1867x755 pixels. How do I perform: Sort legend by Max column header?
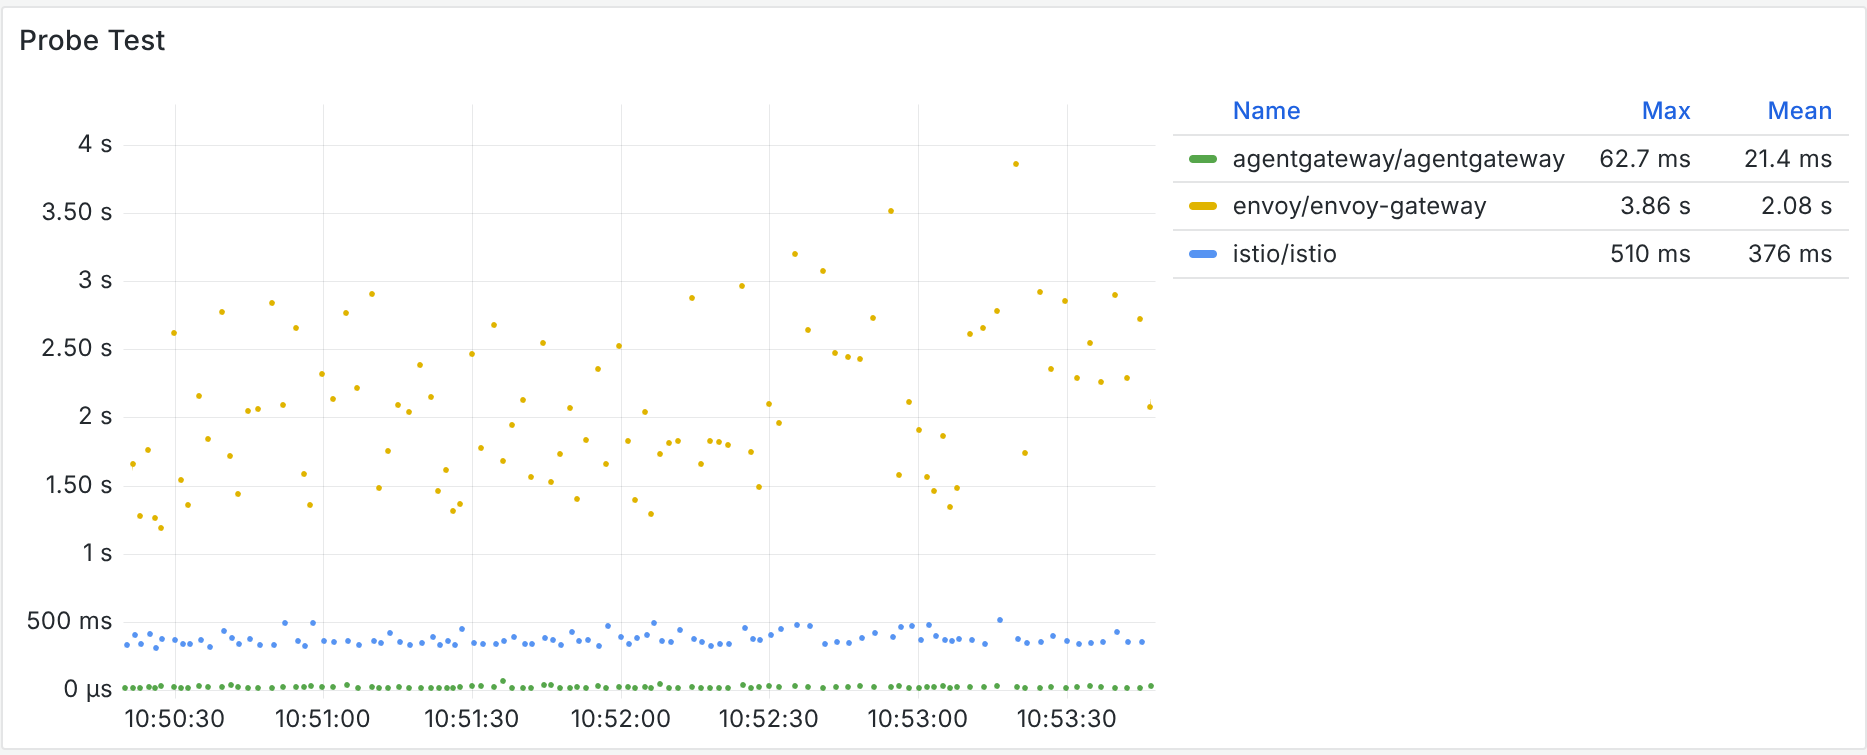(1665, 111)
